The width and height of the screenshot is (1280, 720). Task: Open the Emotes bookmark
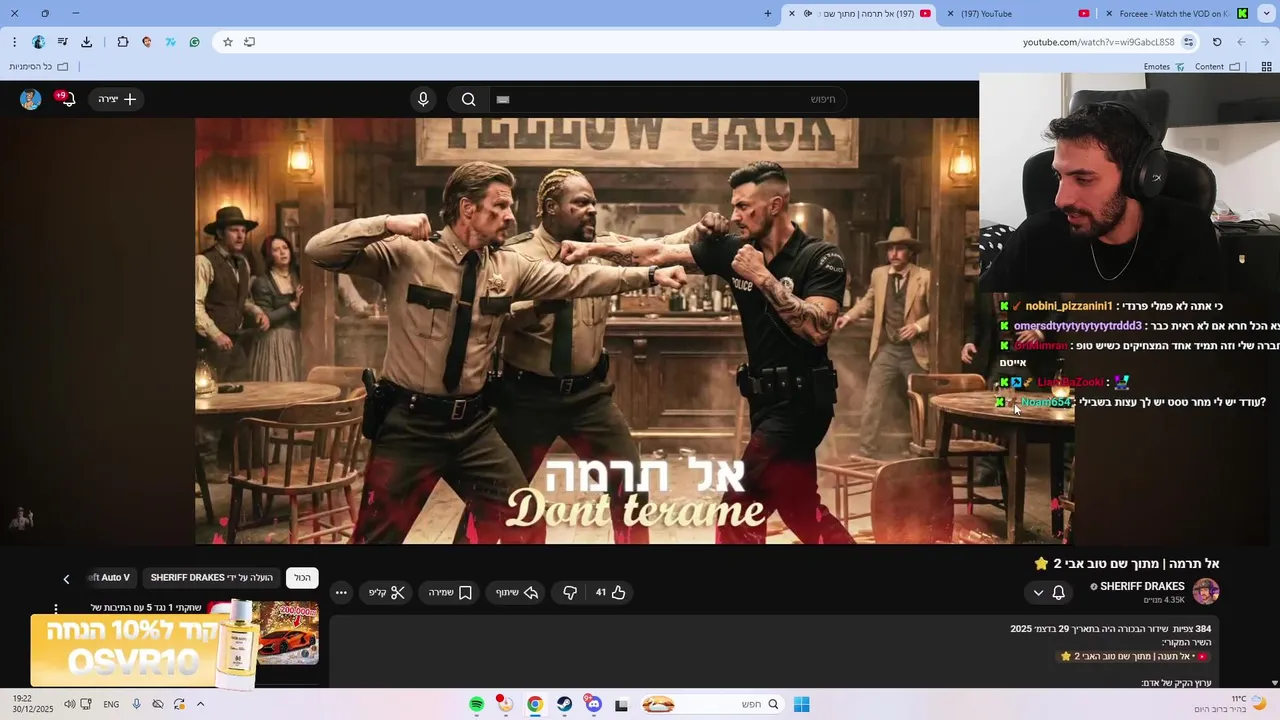coord(1164,67)
